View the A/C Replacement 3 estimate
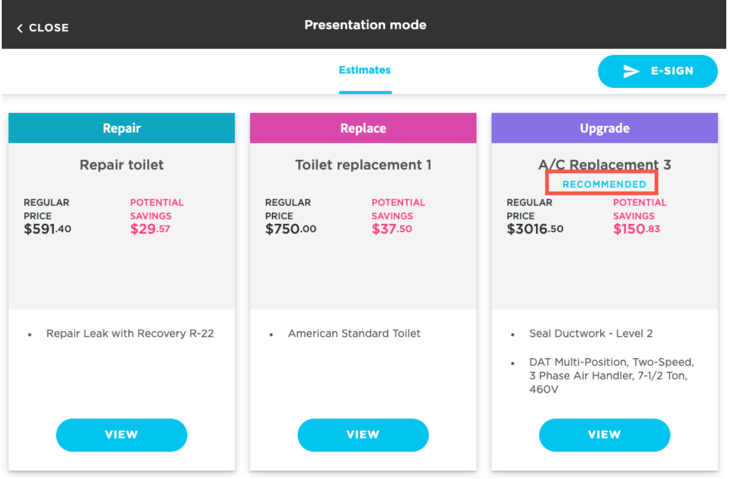 (x=604, y=435)
